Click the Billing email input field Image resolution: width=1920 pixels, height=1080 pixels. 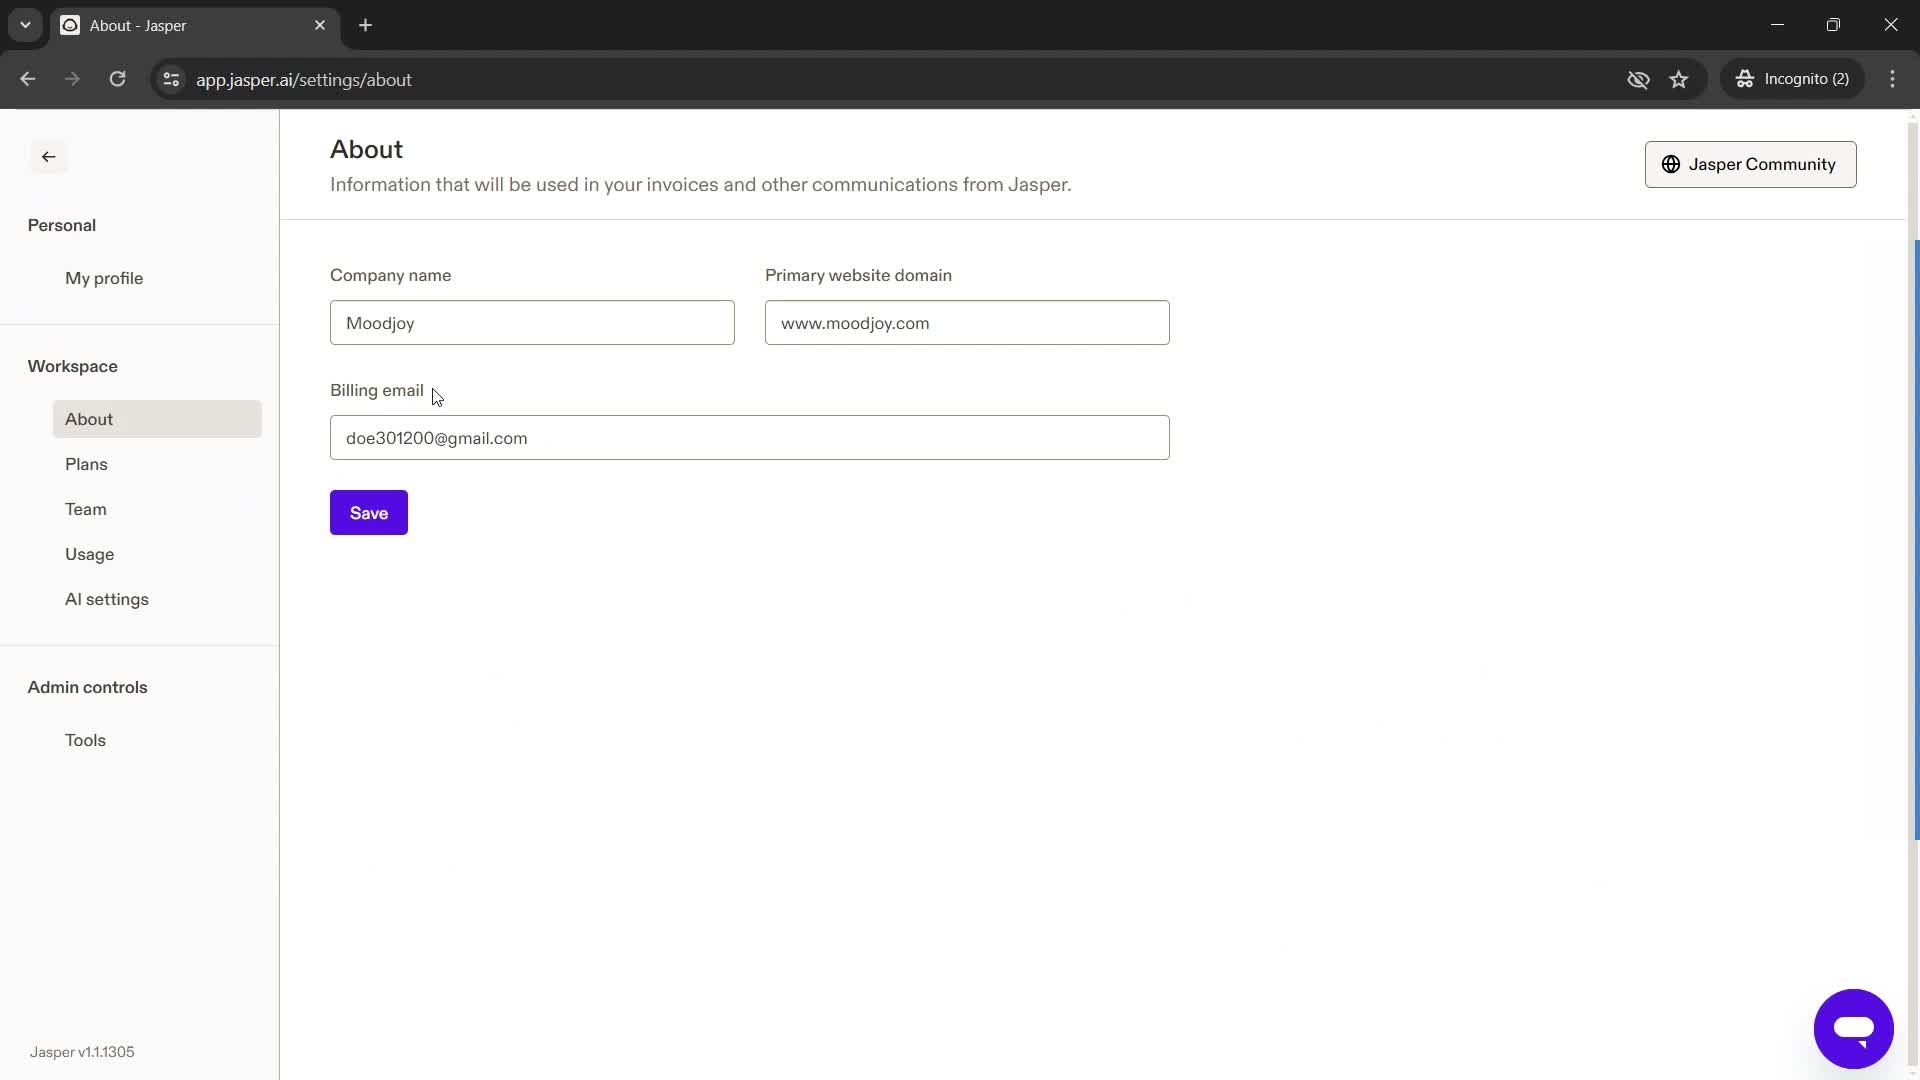pyautogui.click(x=749, y=438)
